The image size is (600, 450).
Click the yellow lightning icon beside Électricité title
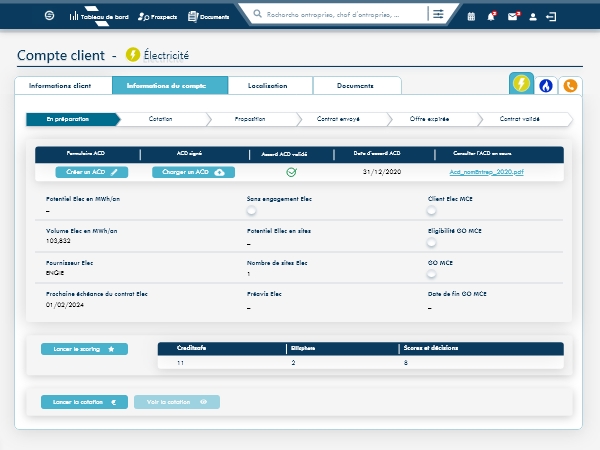click(133, 55)
